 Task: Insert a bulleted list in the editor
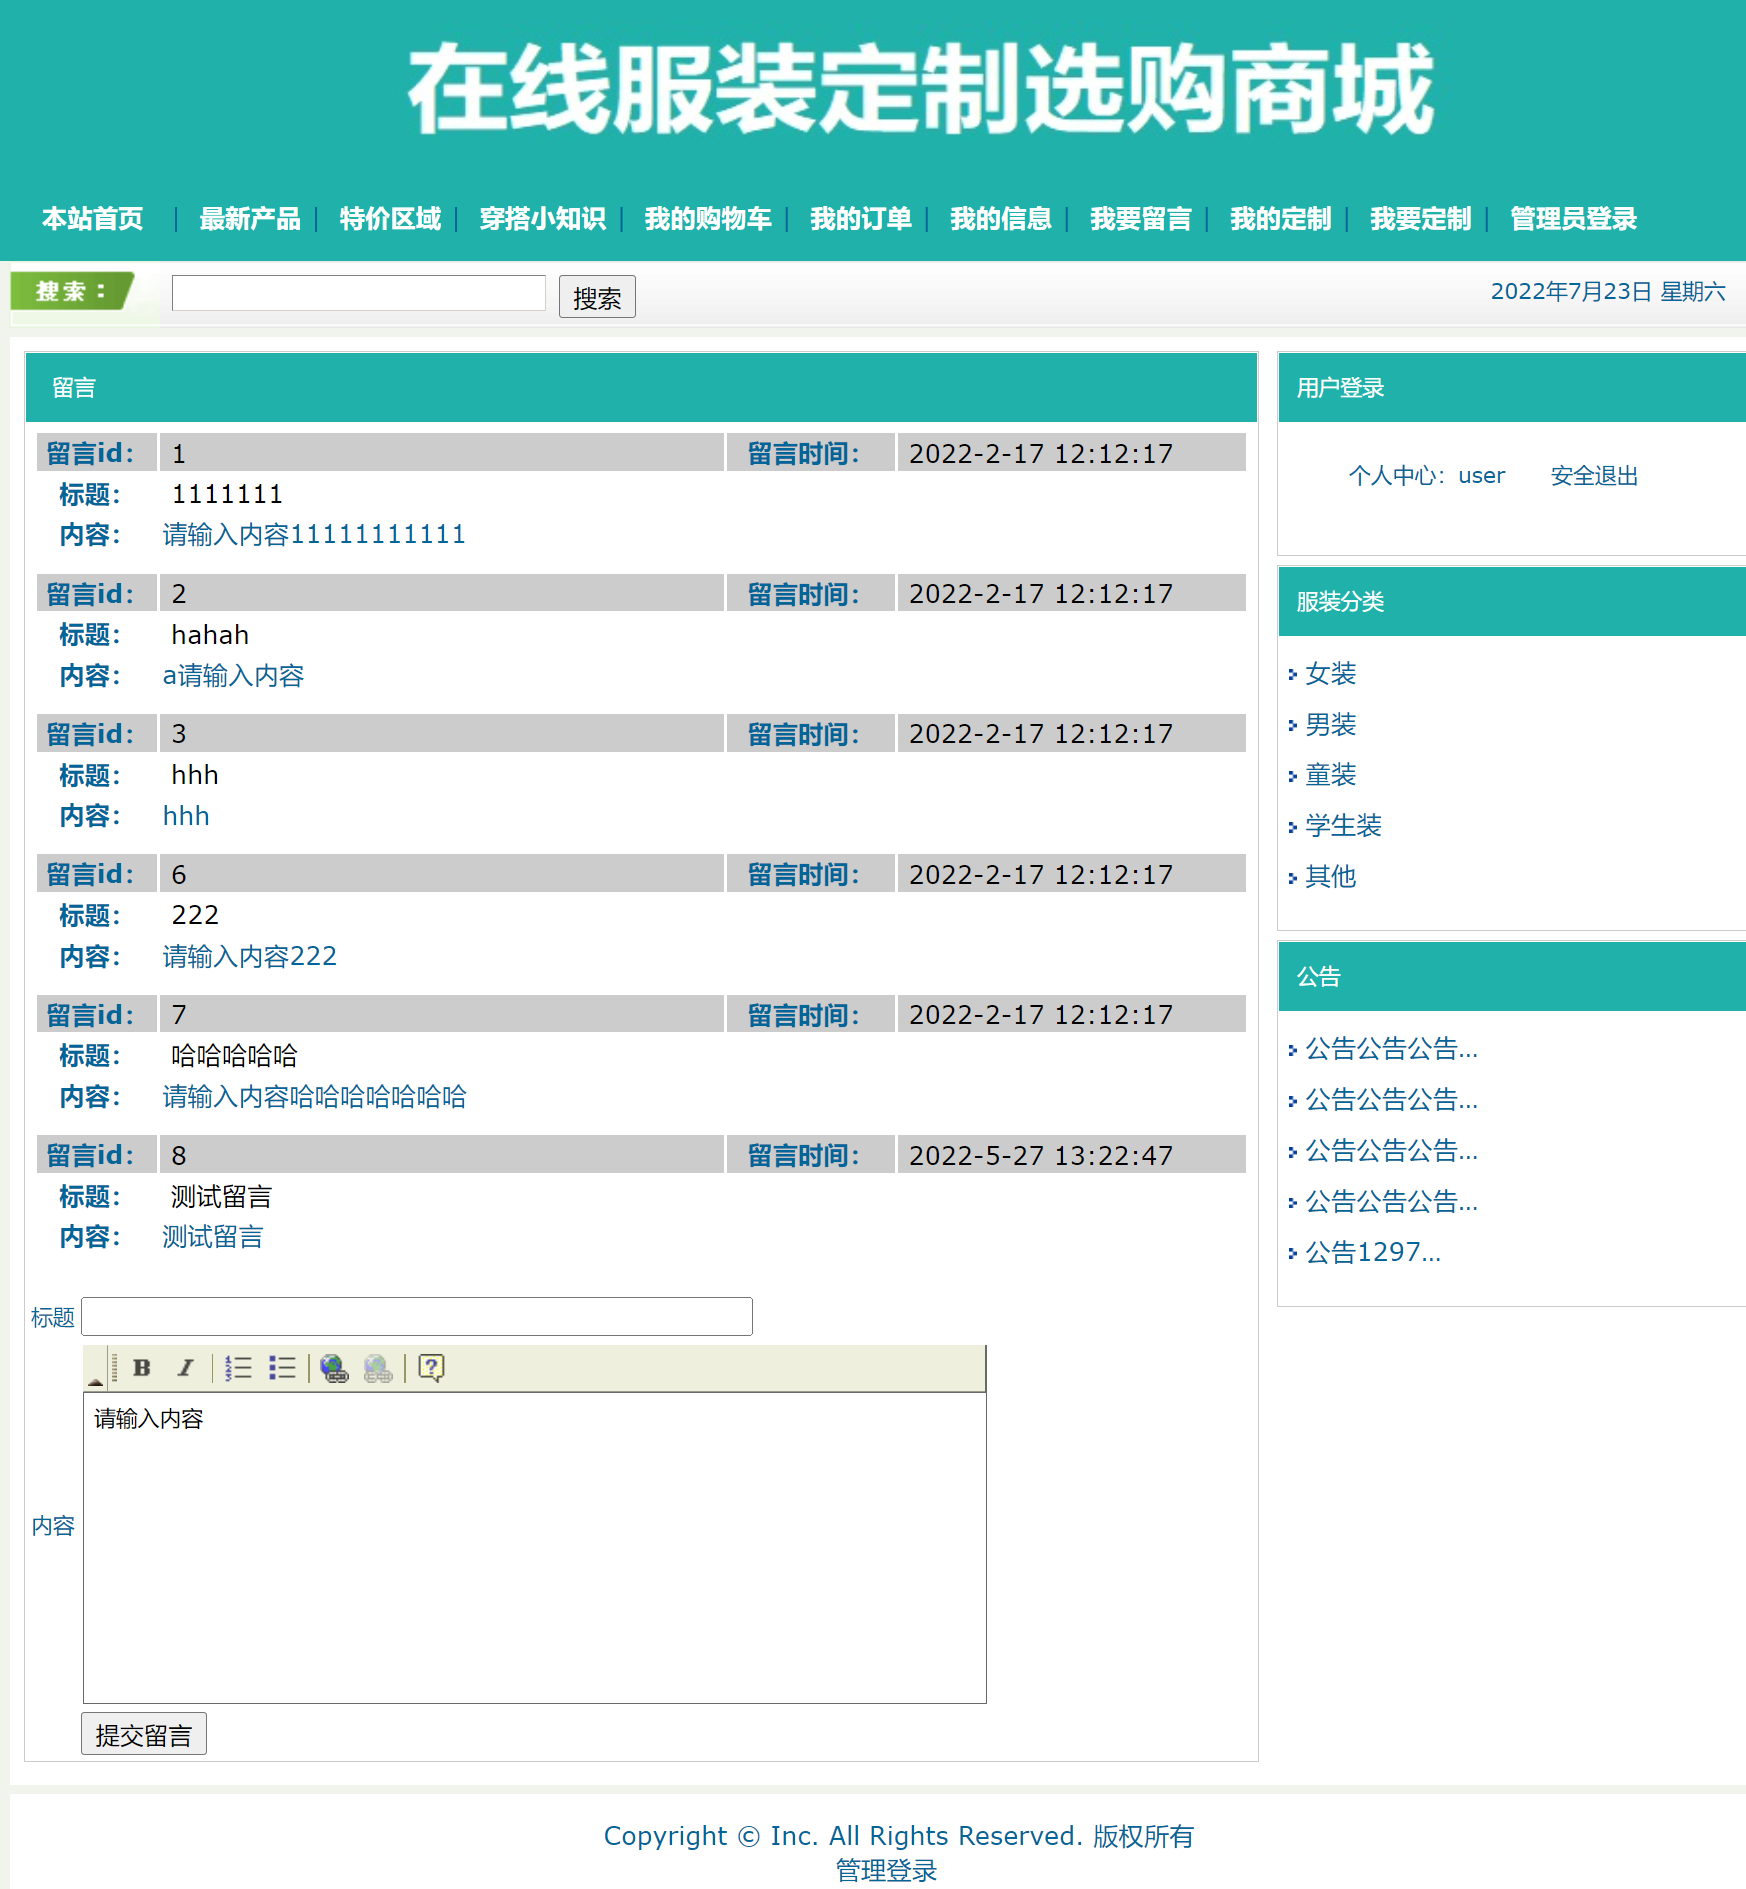[281, 1368]
